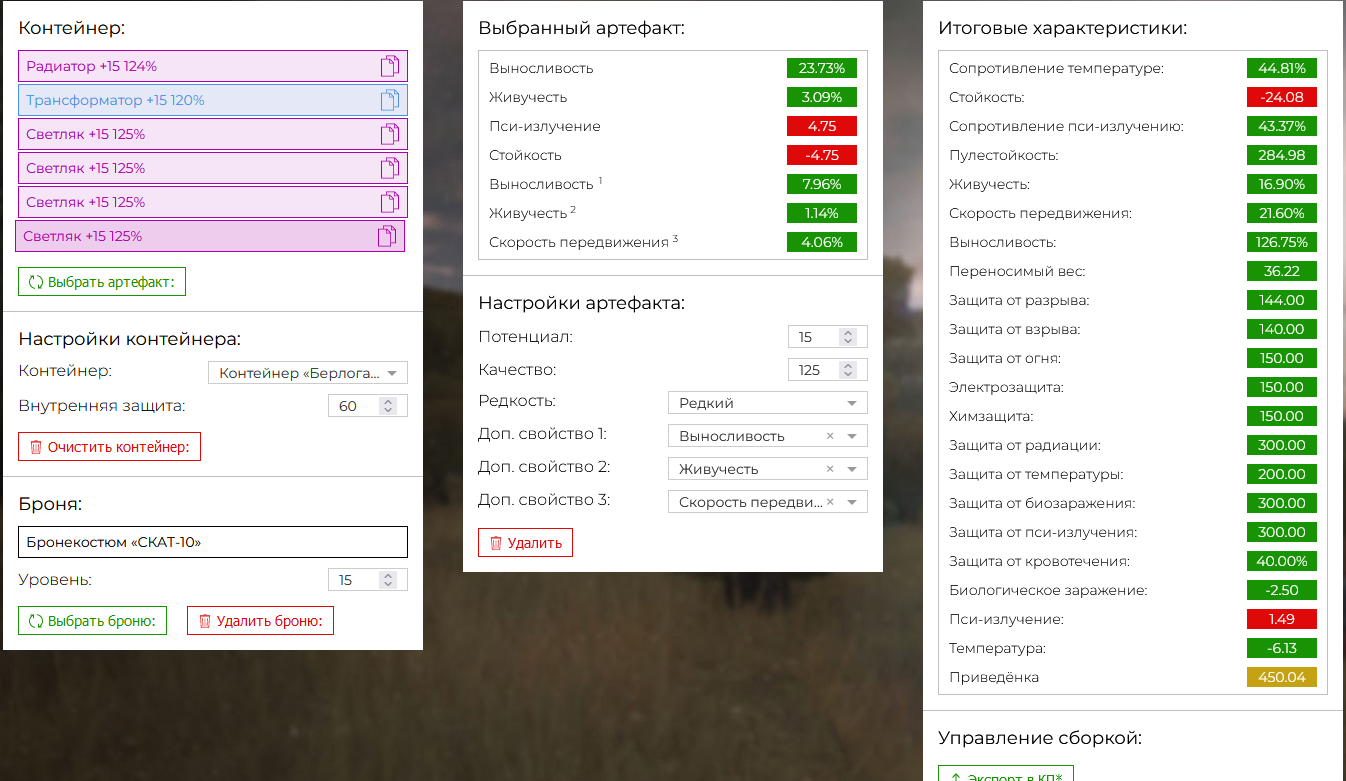Screen dimensions: 1346x781
Task: Click the 36.22 Переносимый вес value
Action: pyautogui.click(x=1282, y=271)
